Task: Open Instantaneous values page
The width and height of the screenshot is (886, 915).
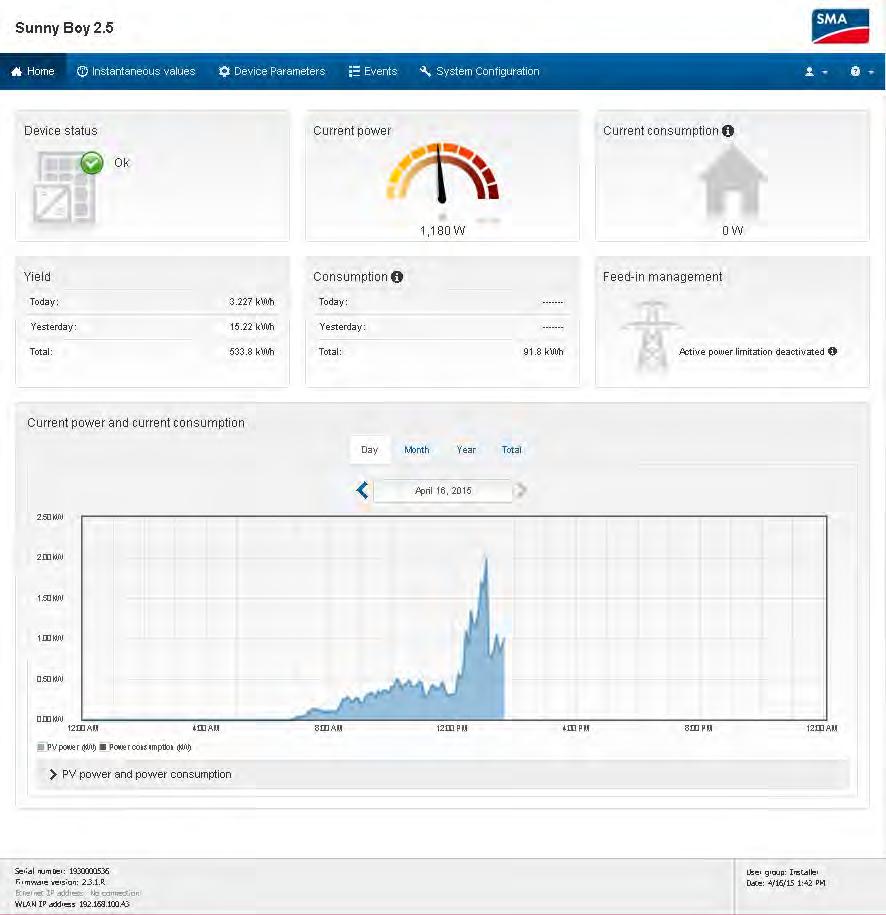Action: [137, 71]
